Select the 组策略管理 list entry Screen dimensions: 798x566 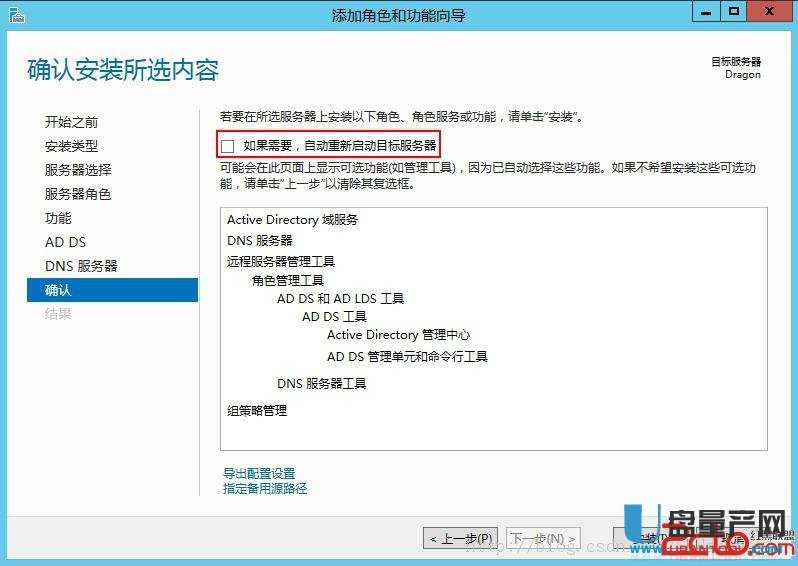click(257, 410)
